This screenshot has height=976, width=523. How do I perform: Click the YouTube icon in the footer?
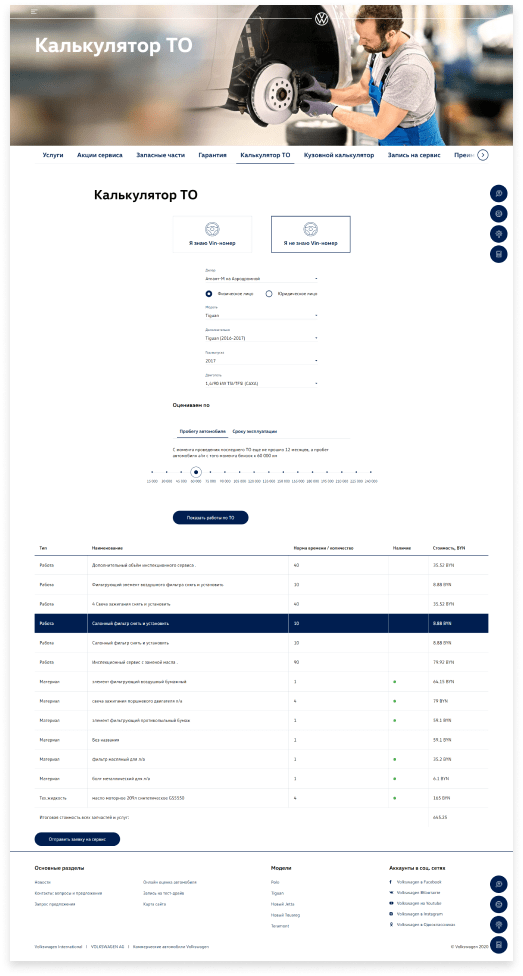pyautogui.click(x=390, y=903)
